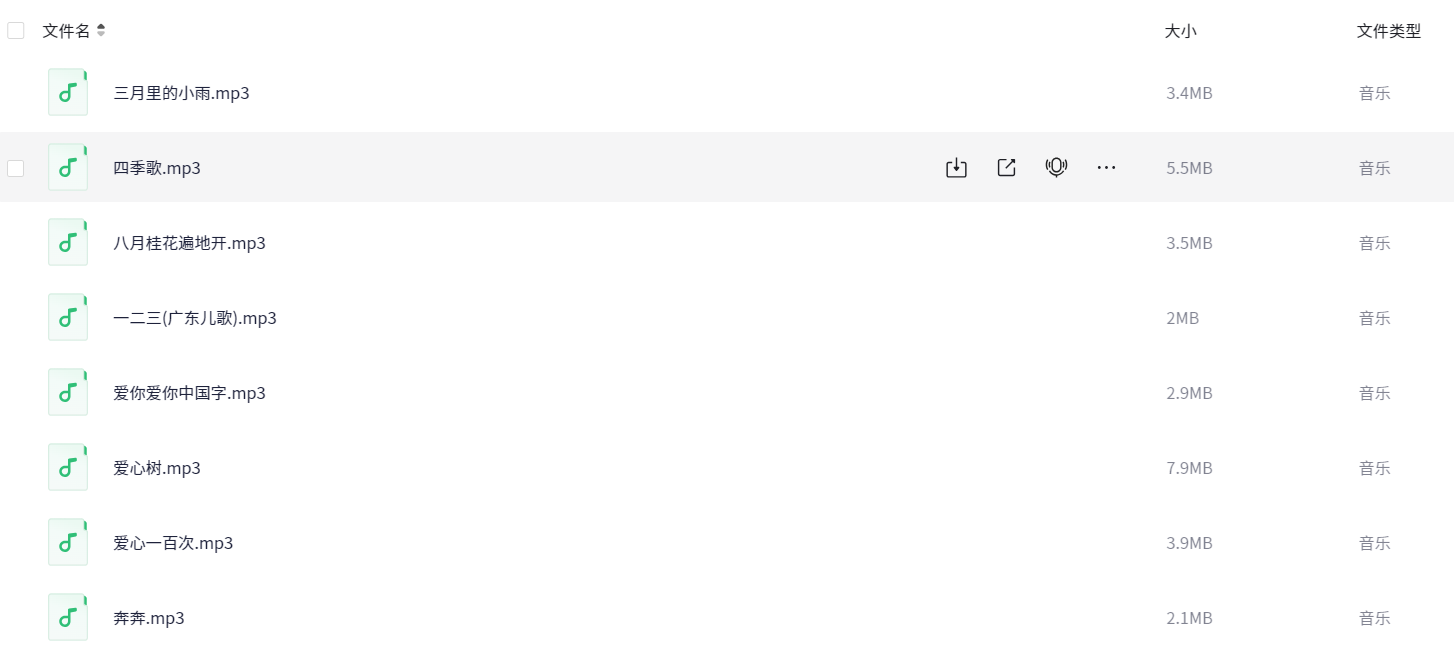Viewport: 1454px width, 656px height.
Task: Click the 7.9MB size of 爱心树.mp3
Action: coord(1189,468)
